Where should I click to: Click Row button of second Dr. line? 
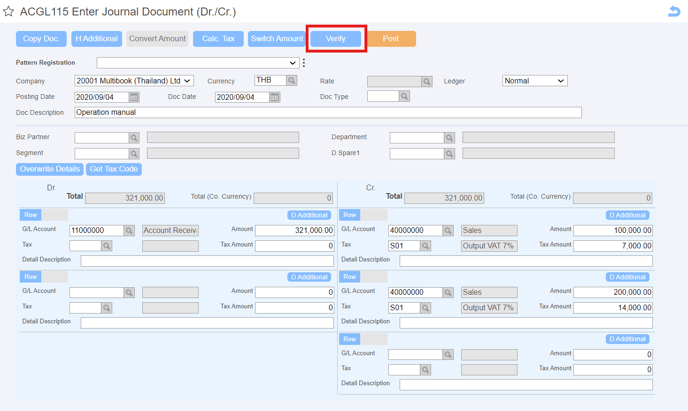coord(31,277)
